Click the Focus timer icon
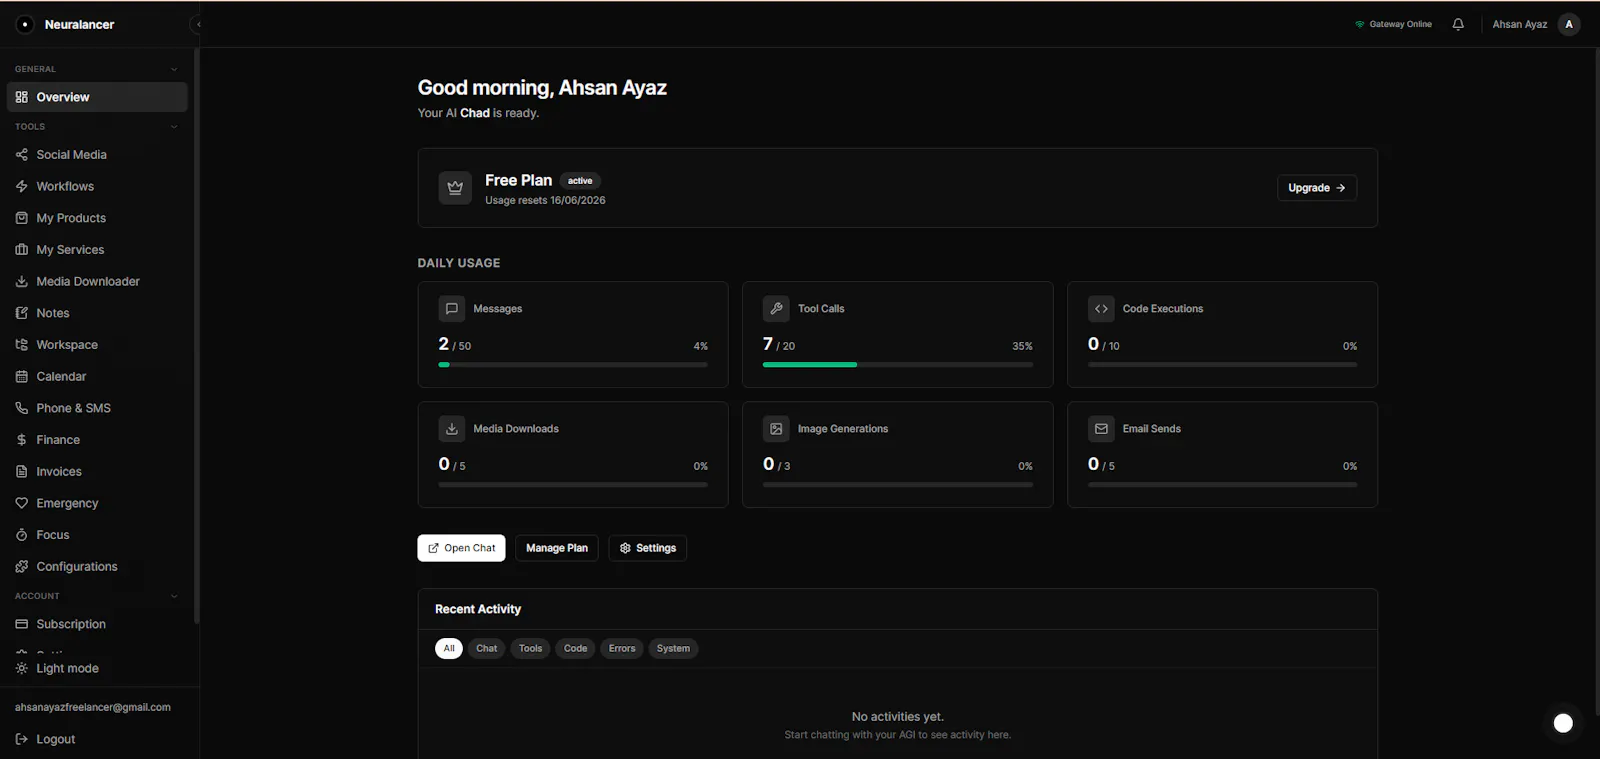 click(22, 535)
